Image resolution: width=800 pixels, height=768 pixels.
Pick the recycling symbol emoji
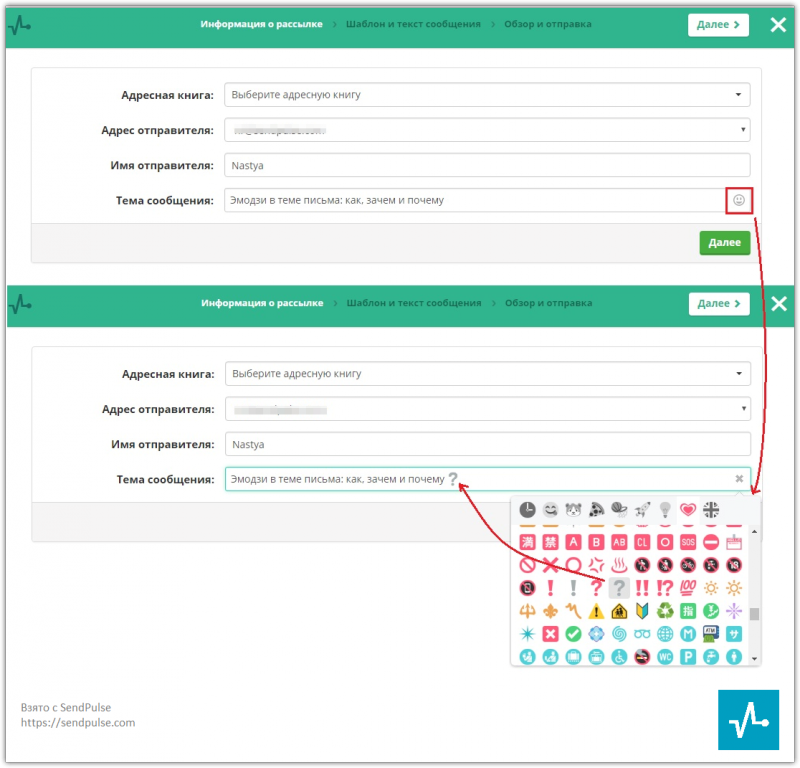[x=665, y=611]
